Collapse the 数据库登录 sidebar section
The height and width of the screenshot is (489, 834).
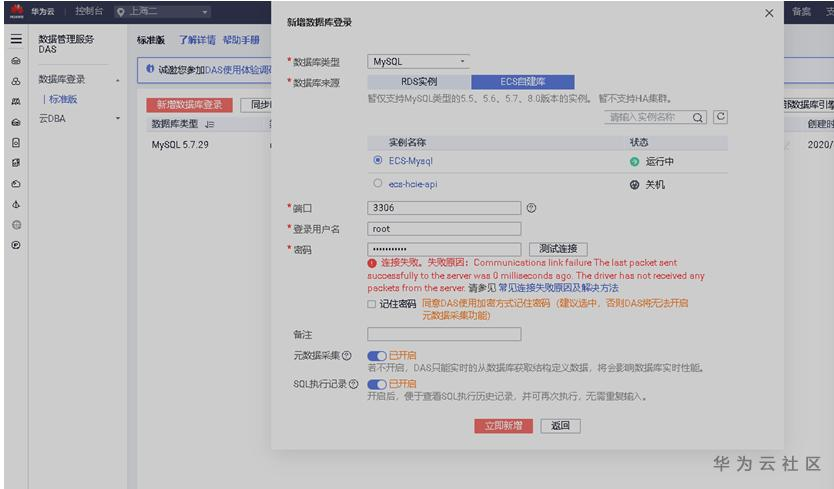[x=118, y=80]
